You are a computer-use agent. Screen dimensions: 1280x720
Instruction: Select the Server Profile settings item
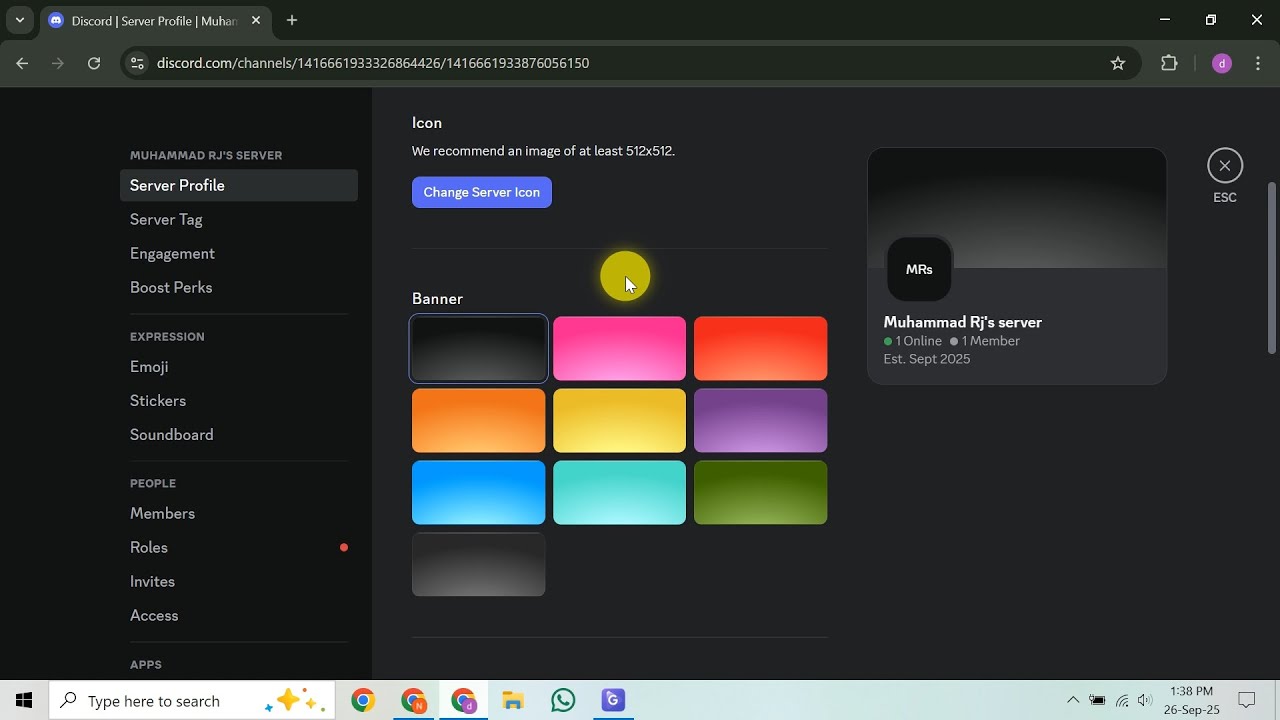point(239,186)
